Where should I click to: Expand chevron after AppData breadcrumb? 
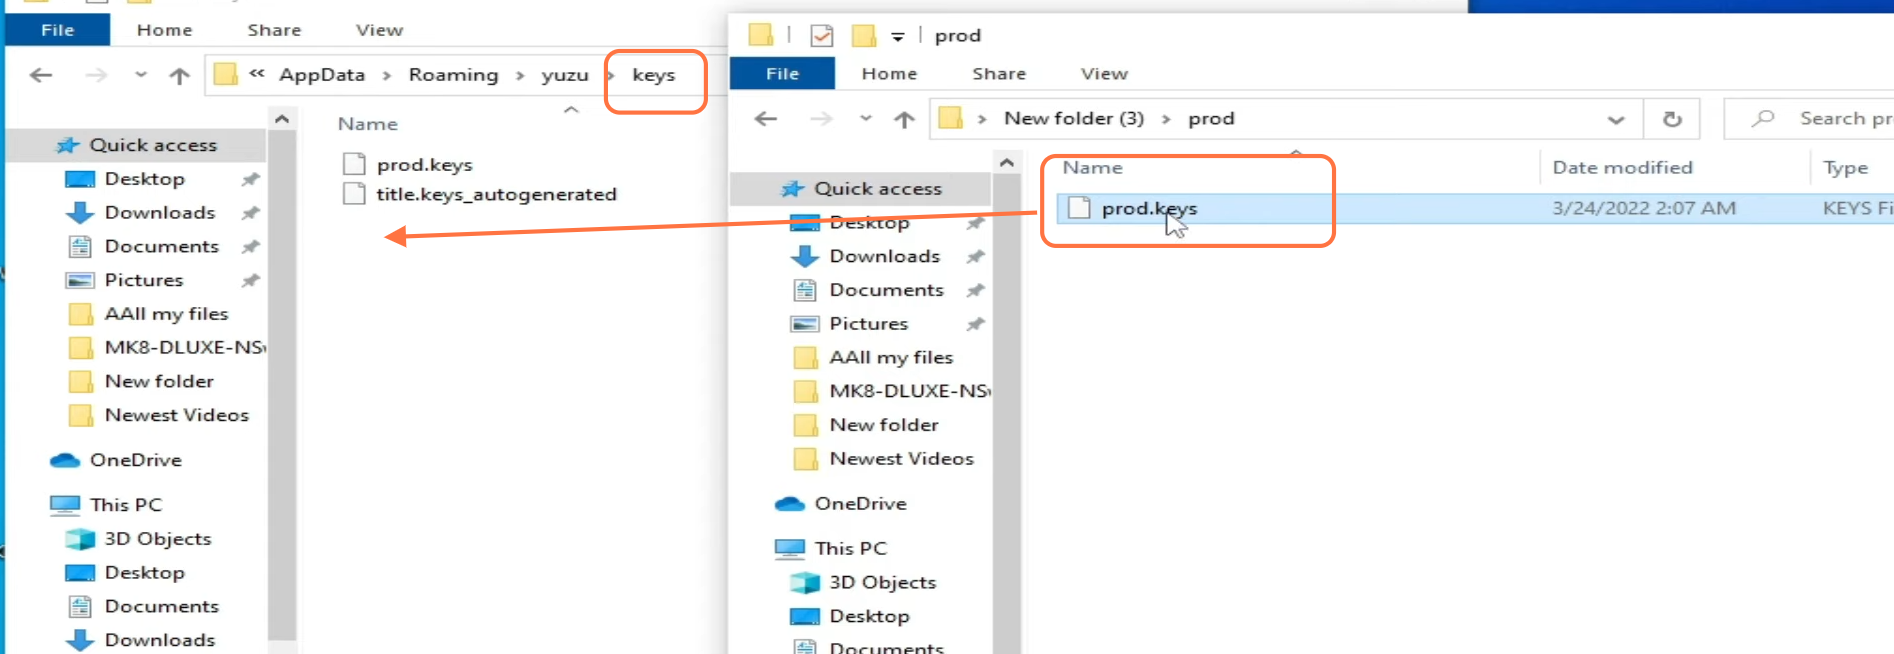[x=386, y=76]
